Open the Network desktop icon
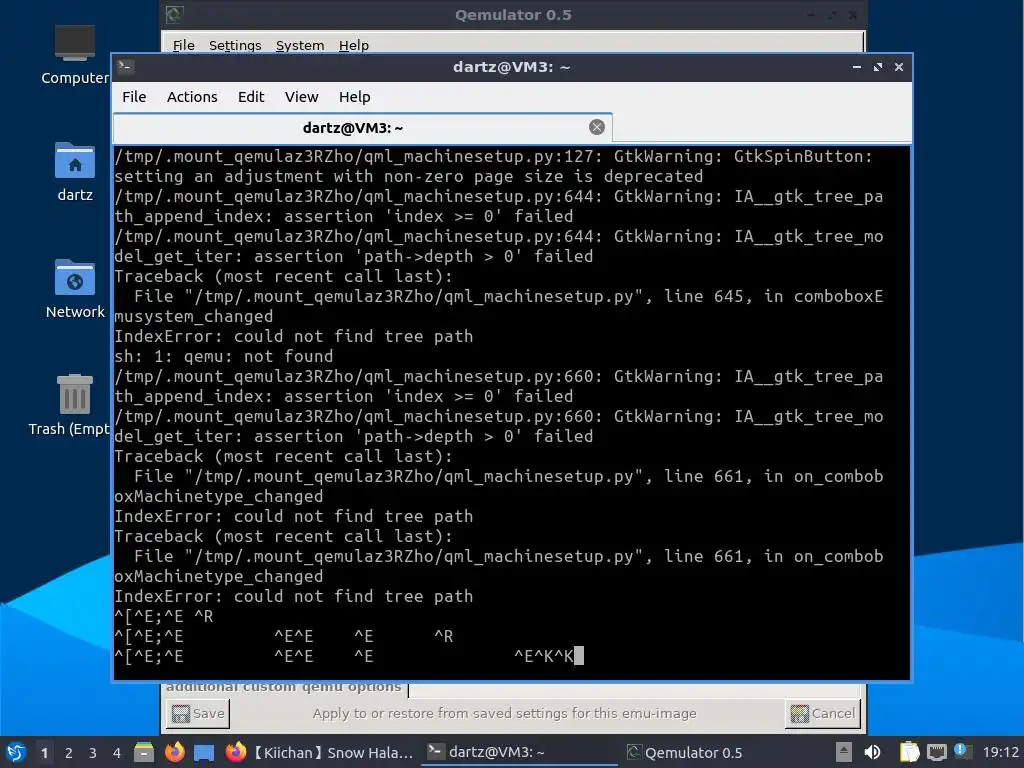1024x768 pixels. pyautogui.click(x=74, y=289)
